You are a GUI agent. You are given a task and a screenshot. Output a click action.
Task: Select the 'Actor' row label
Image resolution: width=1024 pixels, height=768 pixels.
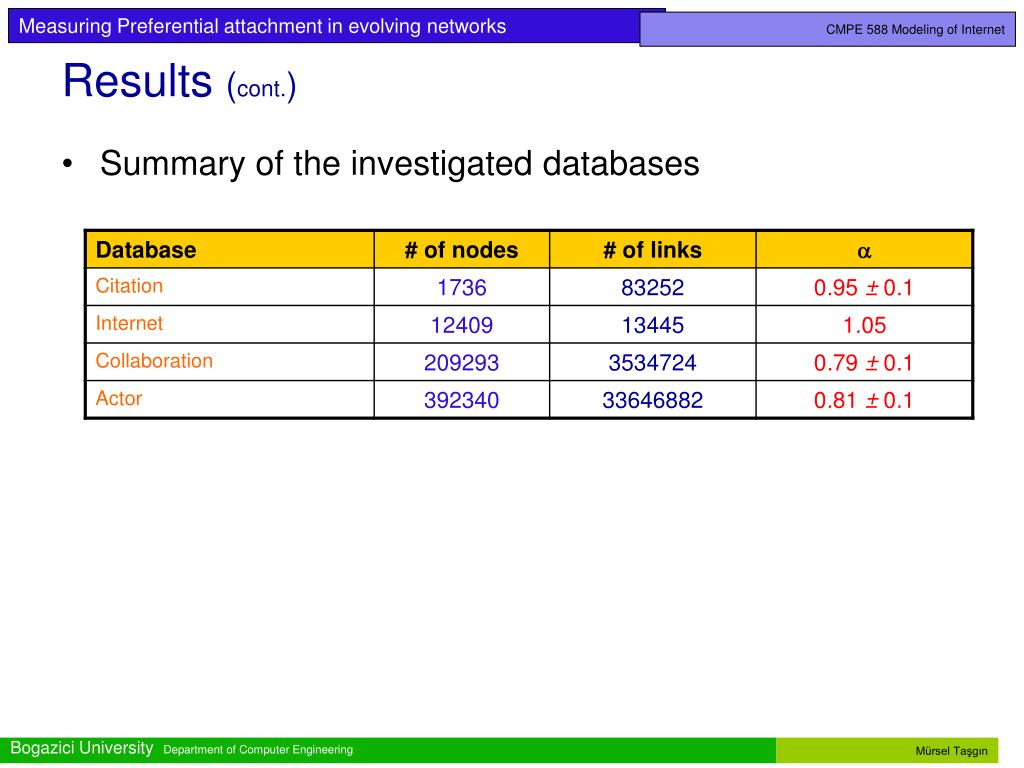pyautogui.click(x=118, y=398)
